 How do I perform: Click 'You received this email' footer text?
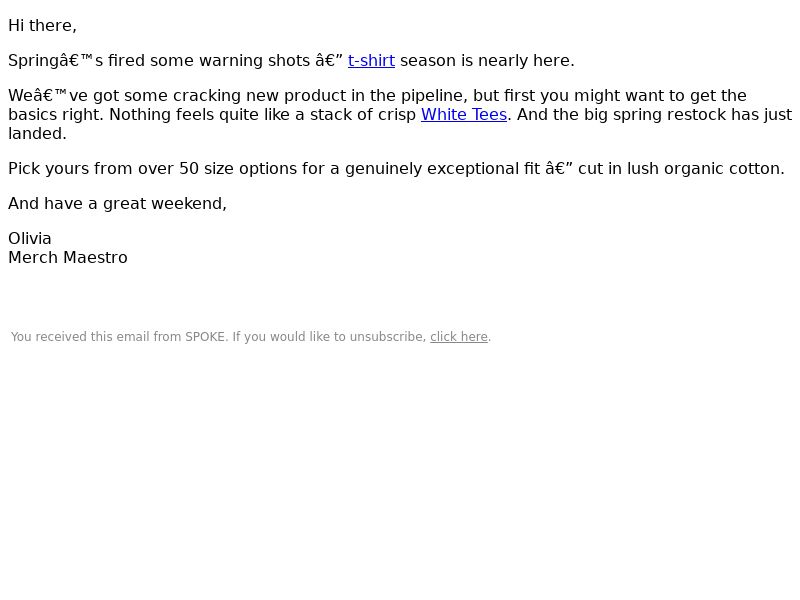[x=78, y=337]
